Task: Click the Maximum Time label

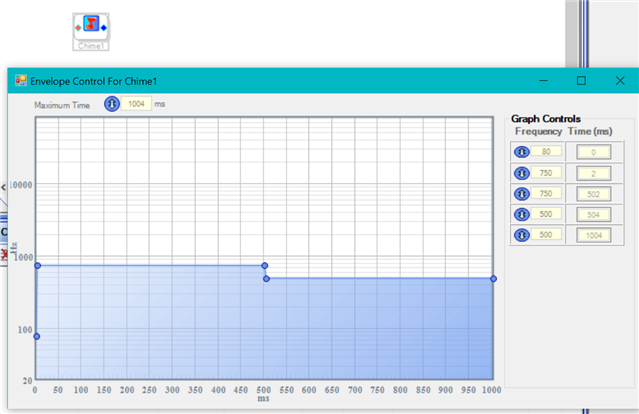Action: click(x=62, y=105)
